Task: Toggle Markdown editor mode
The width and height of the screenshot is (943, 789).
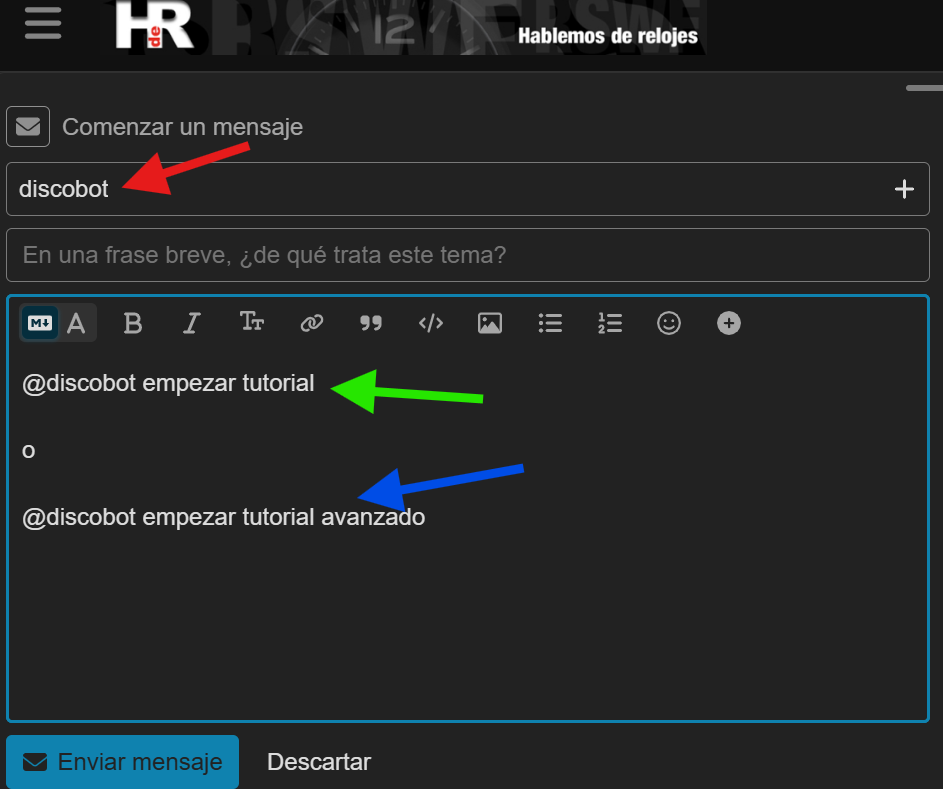Action: pyautogui.click(x=40, y=323)
